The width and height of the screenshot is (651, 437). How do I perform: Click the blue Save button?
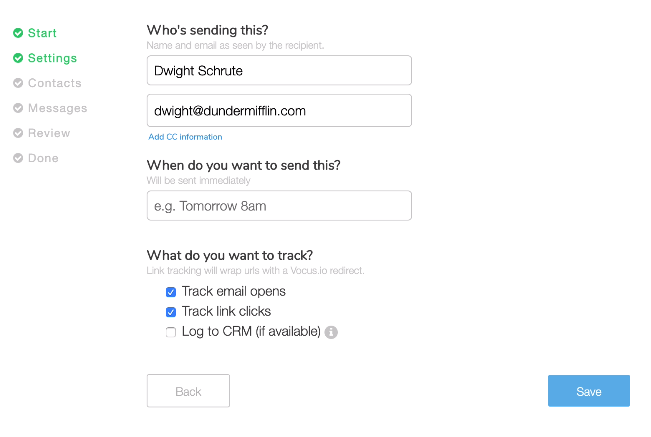tap(589, 391)
